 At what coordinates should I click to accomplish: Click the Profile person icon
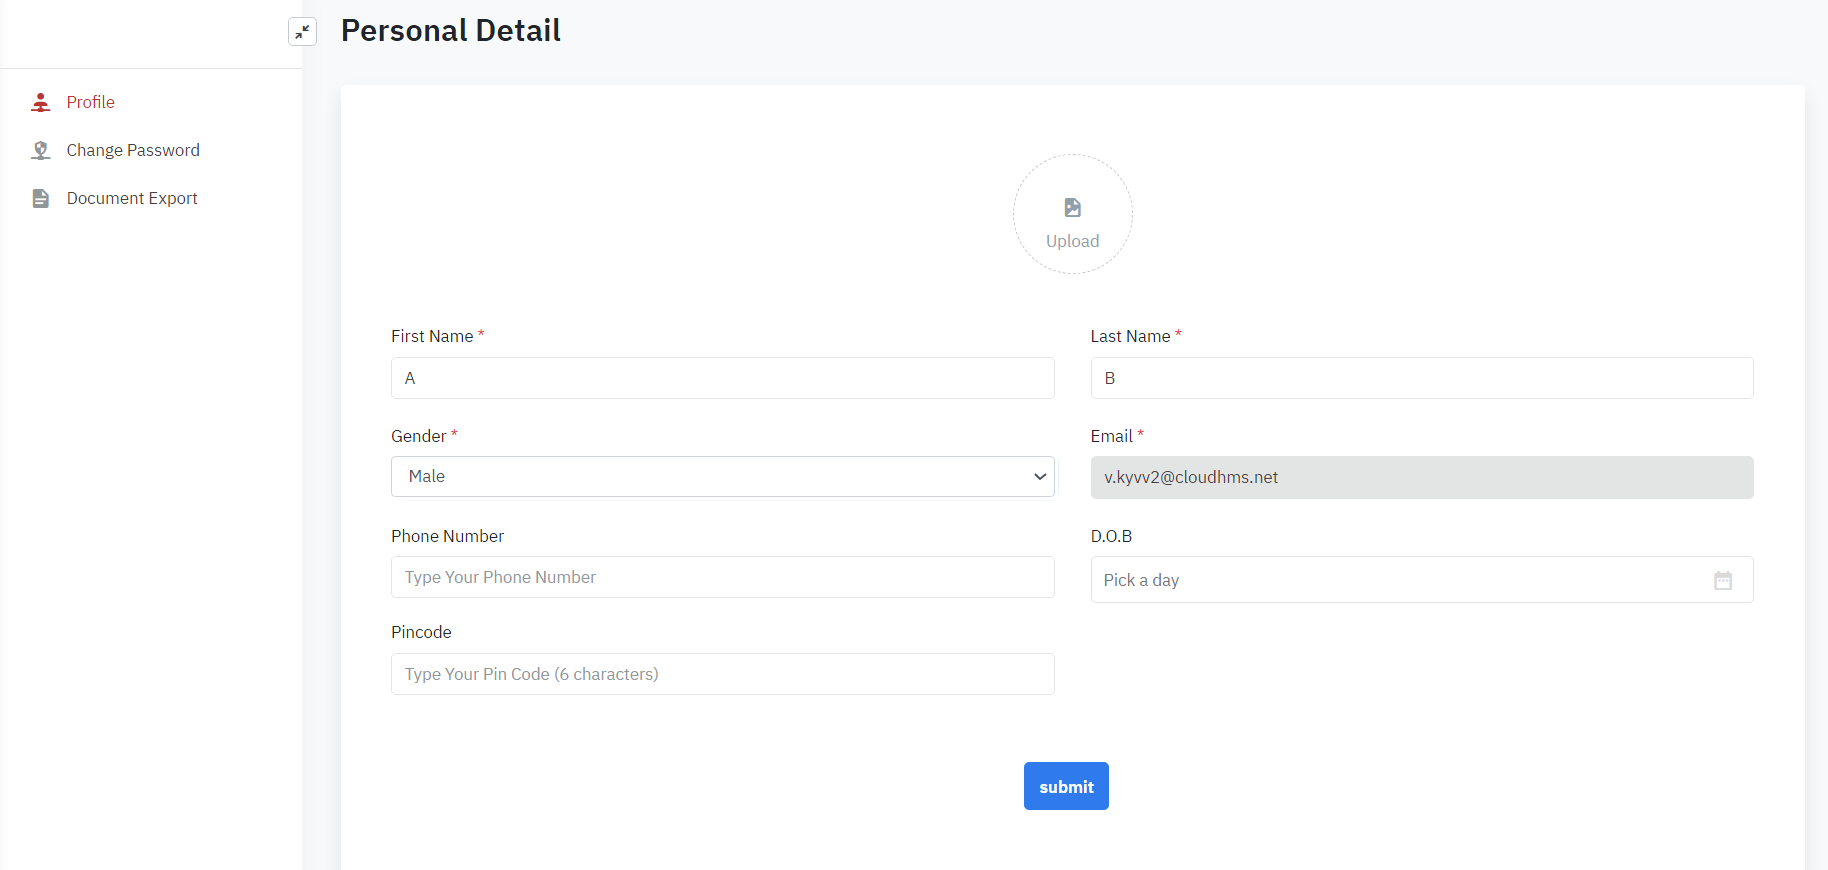pos(41,102)
